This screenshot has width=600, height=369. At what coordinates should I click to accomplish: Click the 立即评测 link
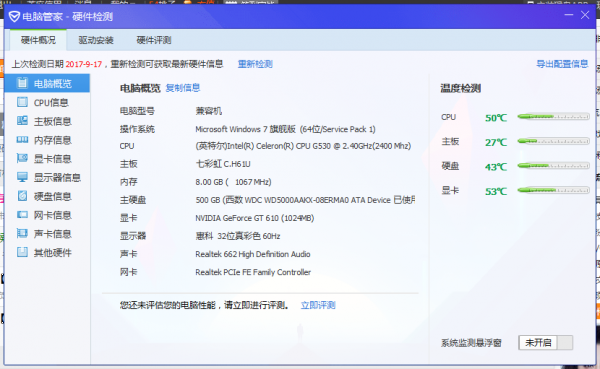point(318,305)
